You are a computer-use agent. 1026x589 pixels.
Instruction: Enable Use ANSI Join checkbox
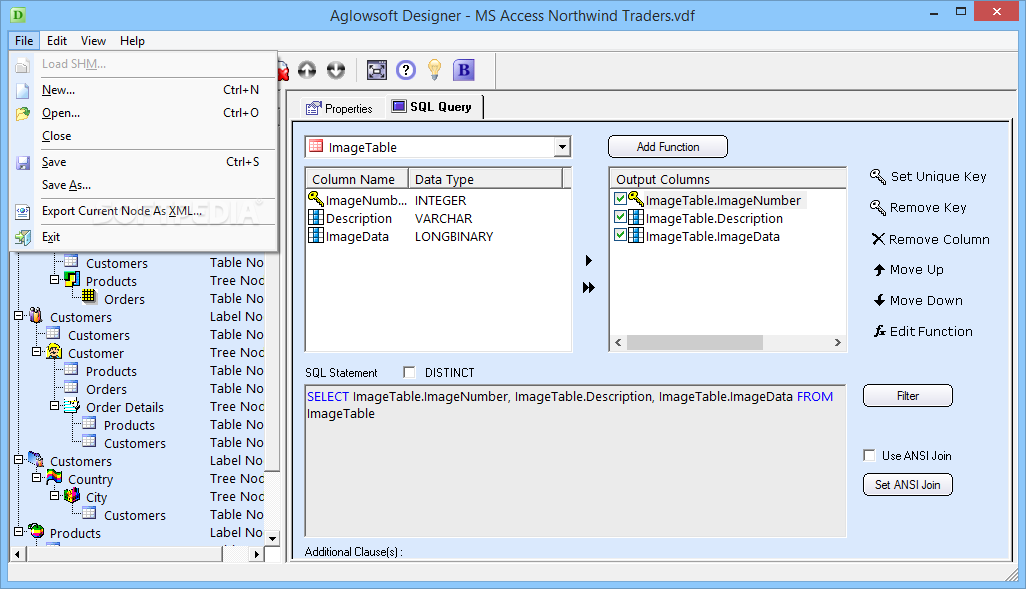coord(869,455)
